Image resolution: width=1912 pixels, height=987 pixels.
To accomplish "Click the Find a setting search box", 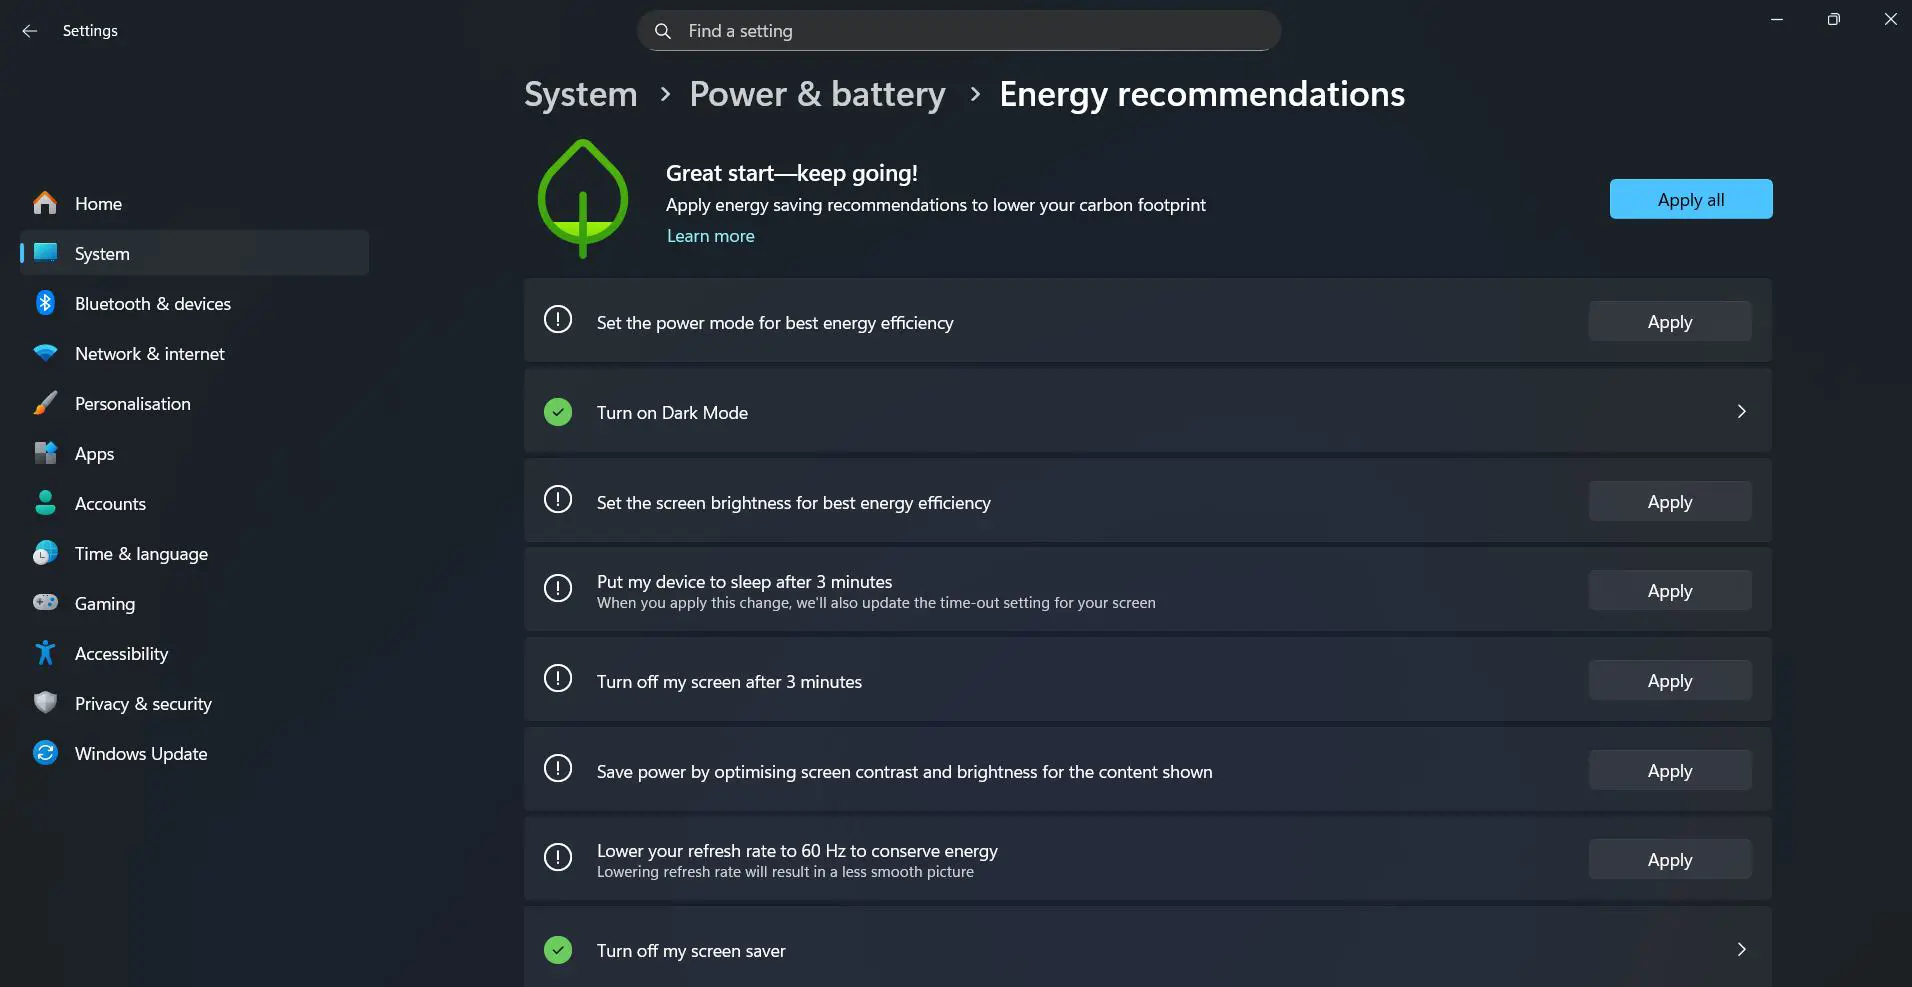I will click(x=956, y=31).
